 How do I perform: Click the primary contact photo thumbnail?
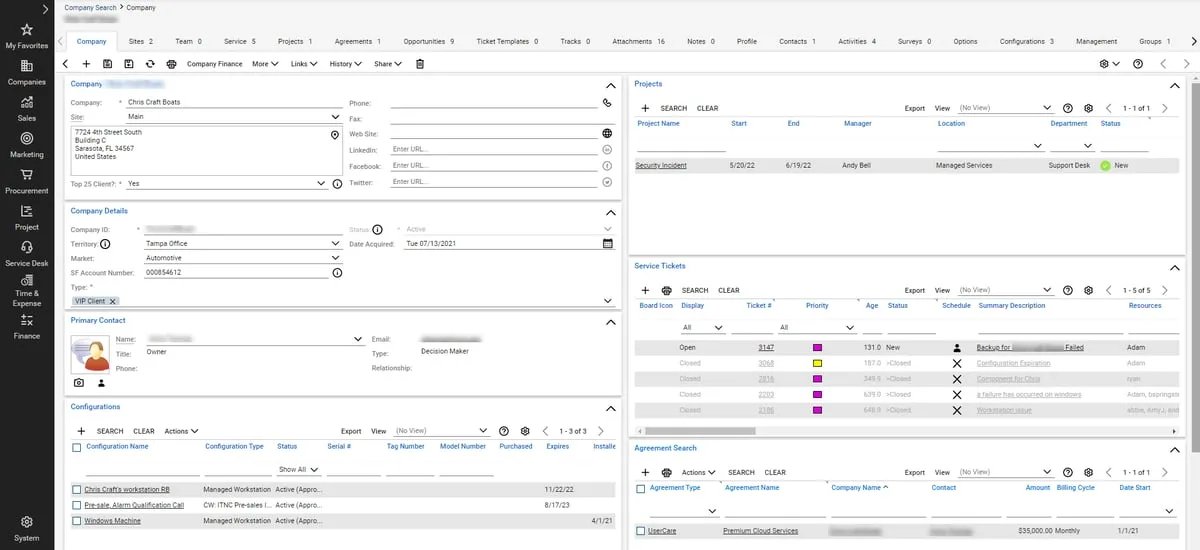pyautogui.click(x=90, y=355)
